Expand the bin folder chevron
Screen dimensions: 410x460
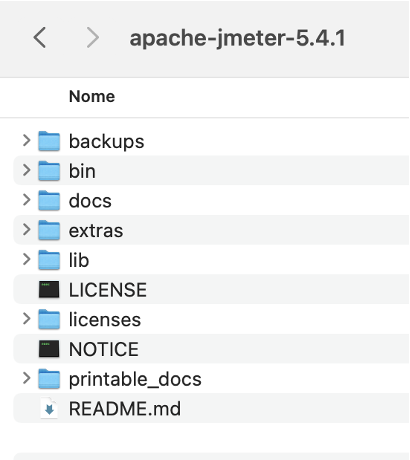tap(27, 170)
